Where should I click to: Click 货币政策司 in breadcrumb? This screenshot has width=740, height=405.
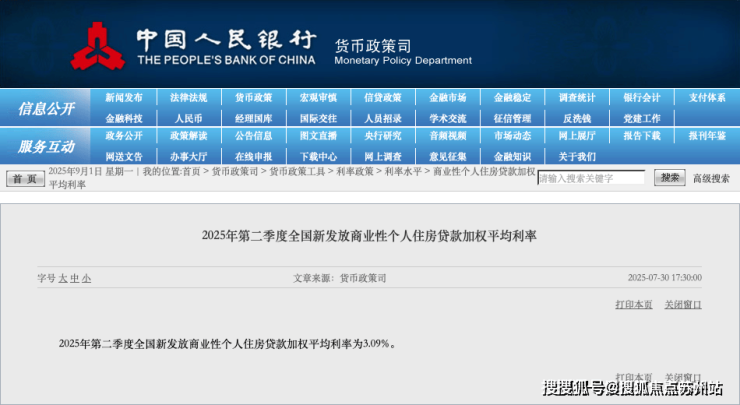(x=235, y=172)
